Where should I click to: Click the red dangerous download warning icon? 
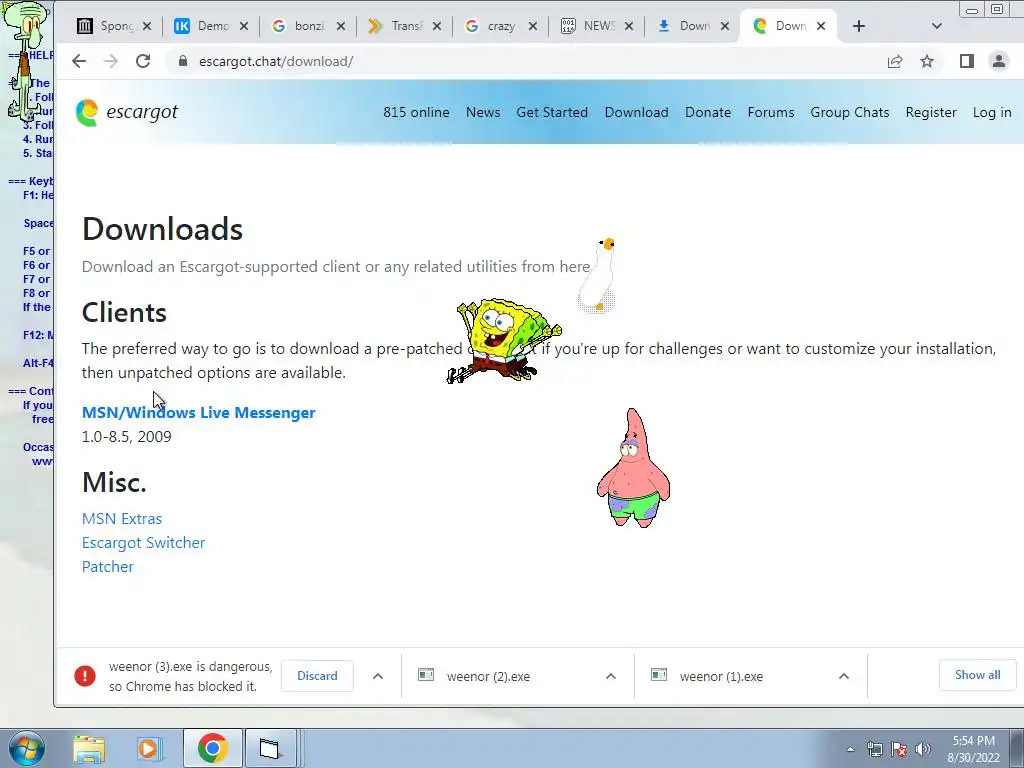click(x=85, y=676)
